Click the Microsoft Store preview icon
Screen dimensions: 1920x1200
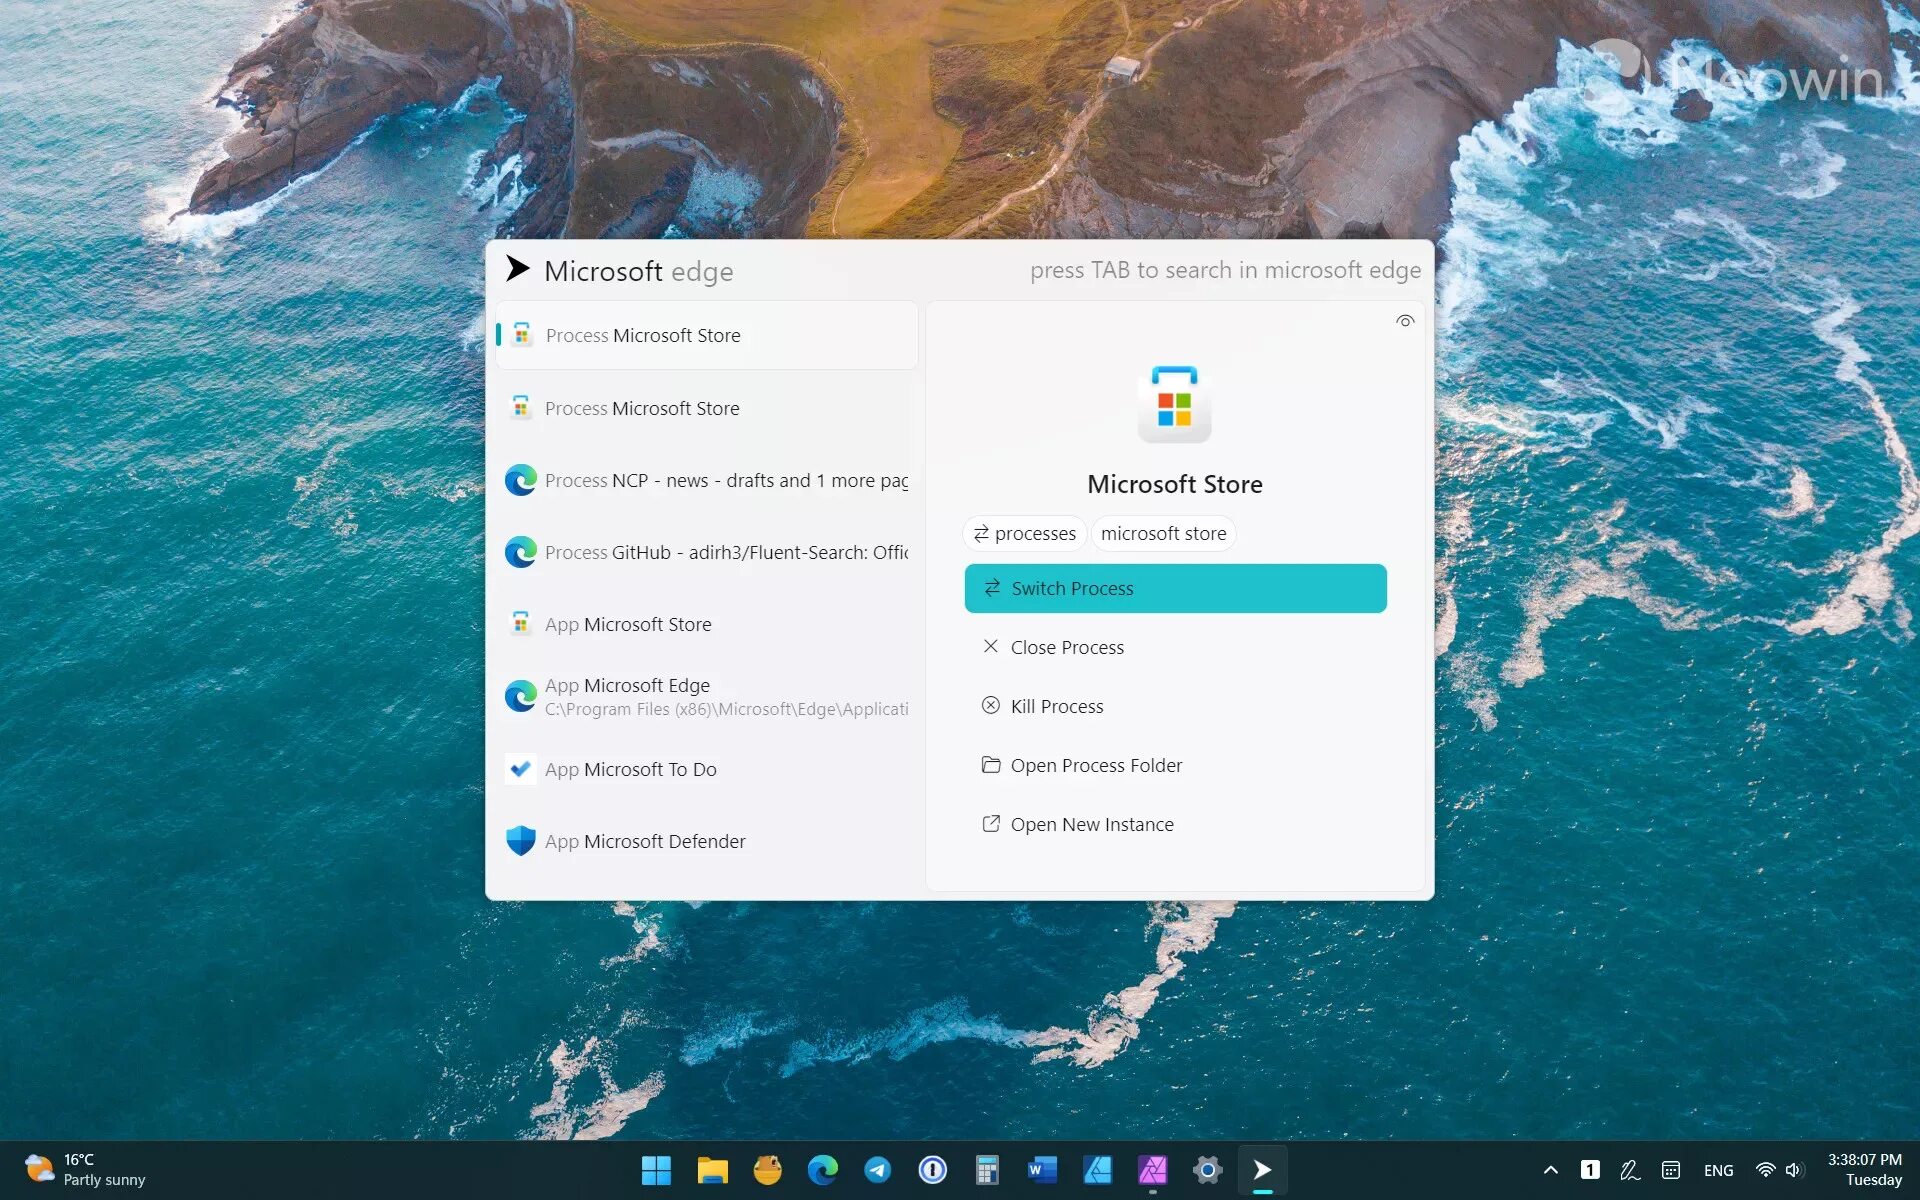click(1174, 404)
